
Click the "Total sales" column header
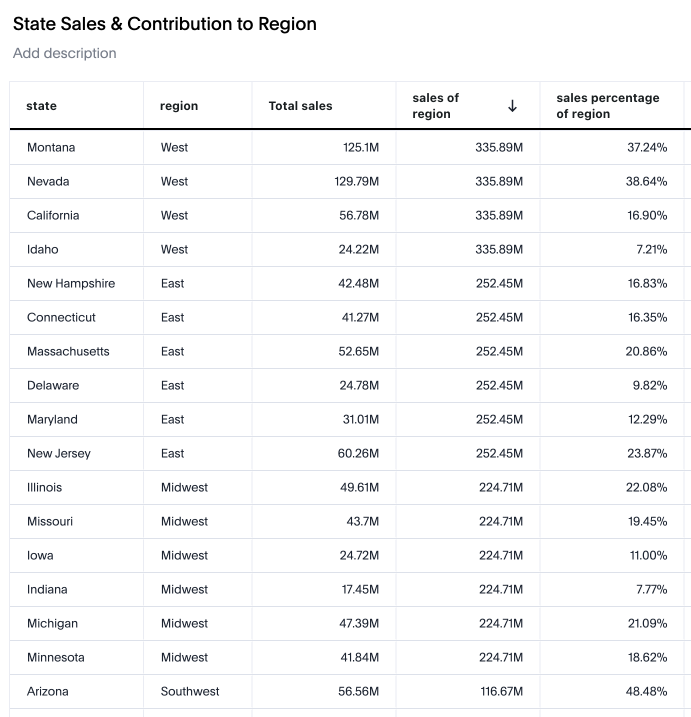click(x=300, y=106)
